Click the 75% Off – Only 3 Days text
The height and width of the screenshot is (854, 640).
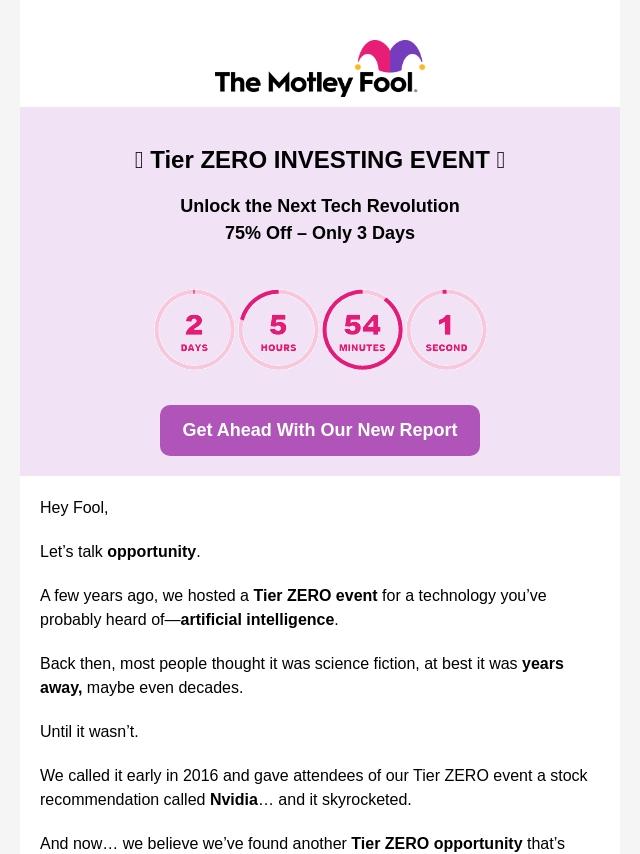coord(319,233)
